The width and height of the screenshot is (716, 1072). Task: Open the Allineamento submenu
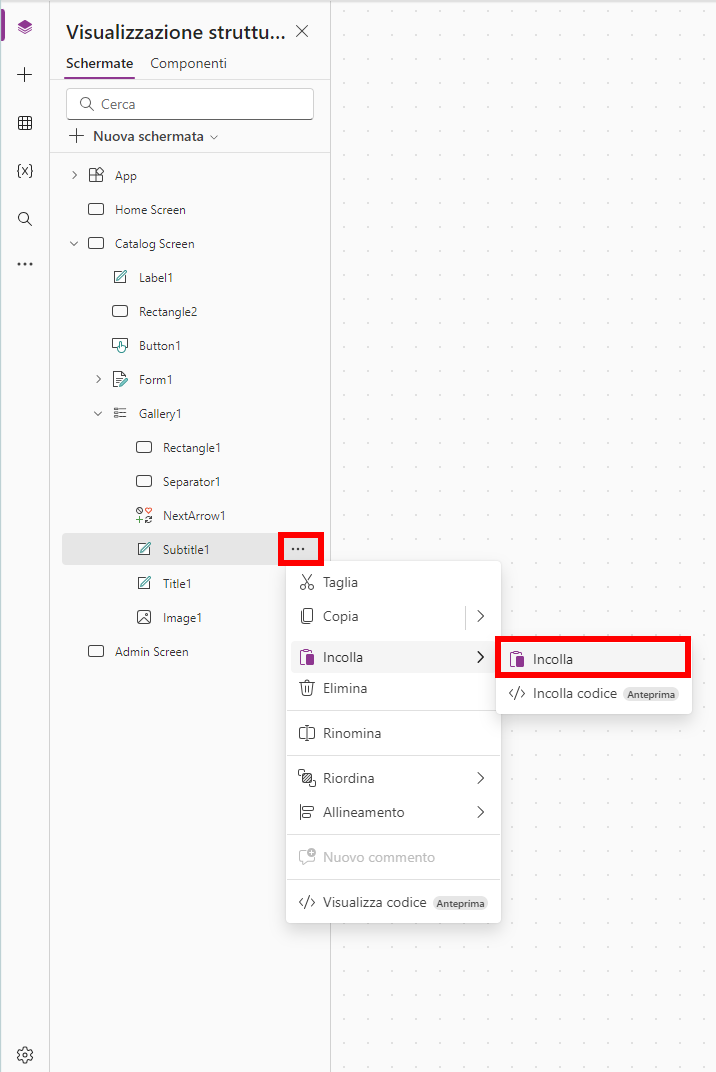click(393, 812)
